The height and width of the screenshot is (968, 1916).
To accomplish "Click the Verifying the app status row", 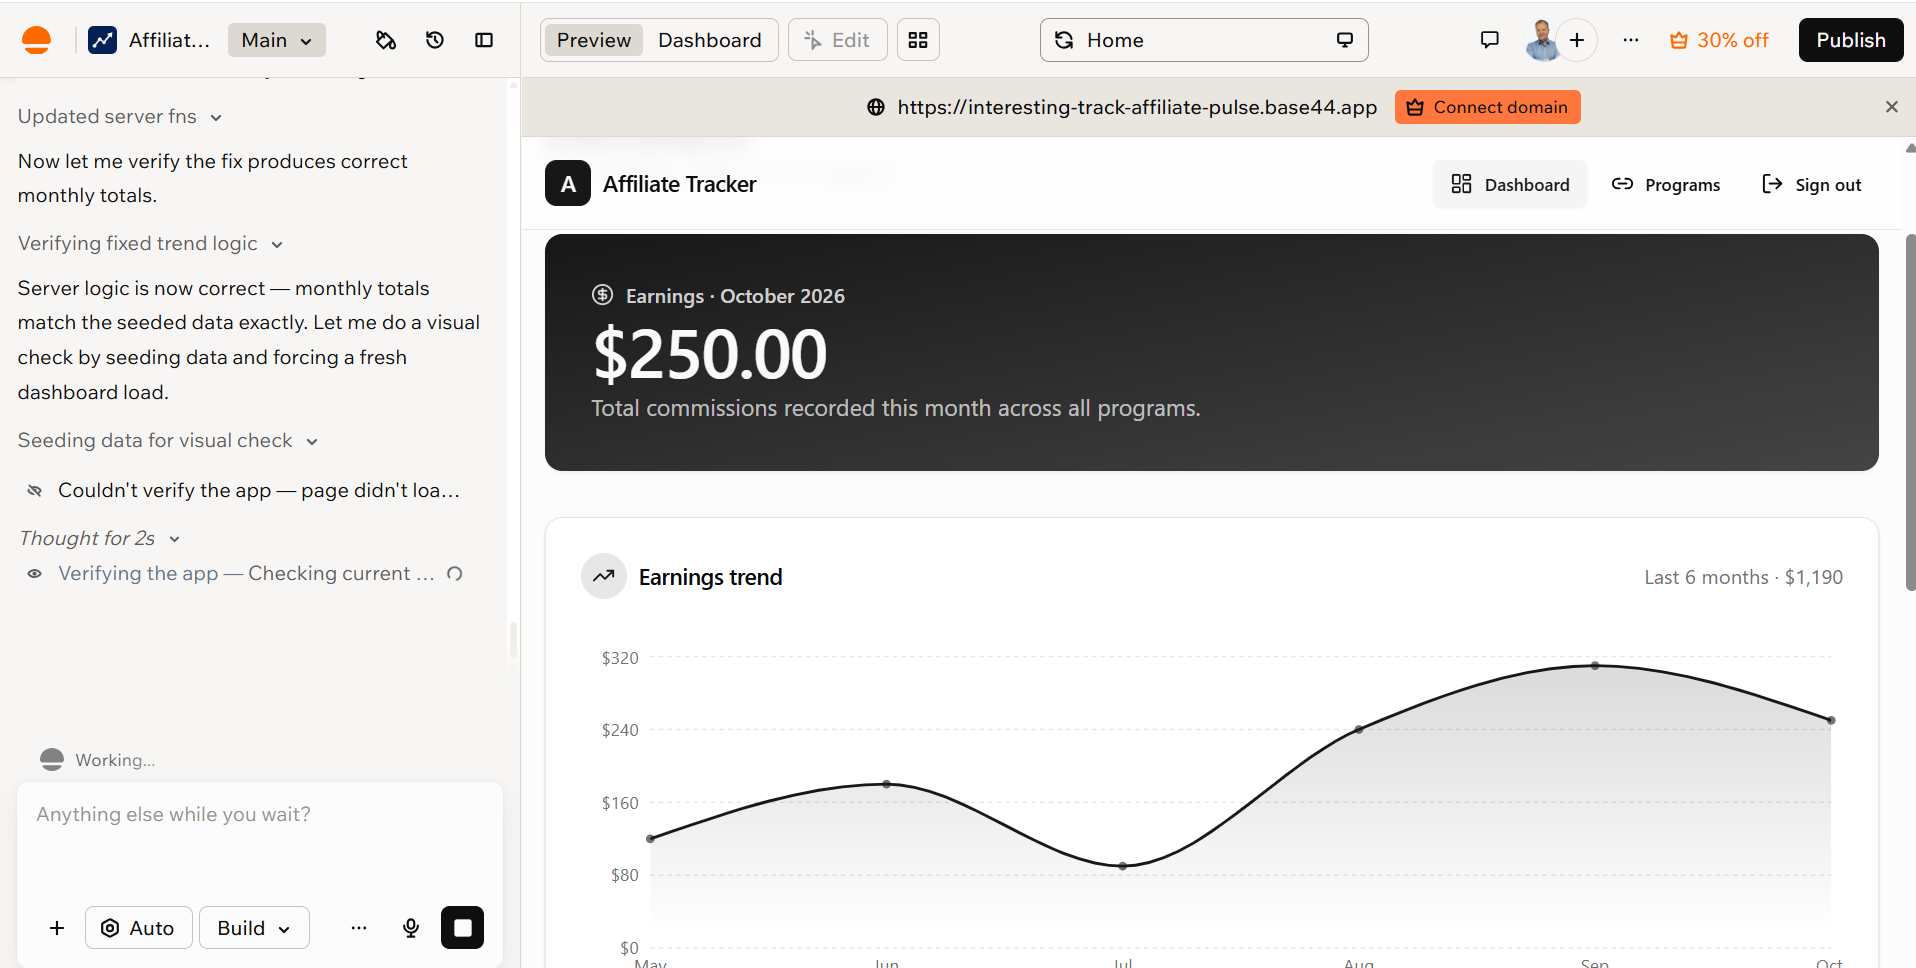I will [x=245, y=574].
